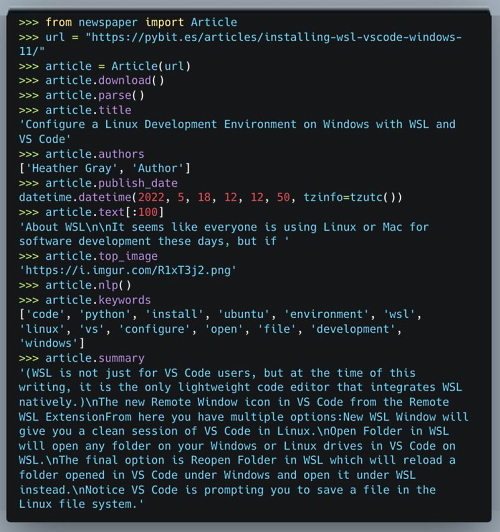Click the article.publish_date prompt line
Screen dimensions: 500x532
[98, 183]
